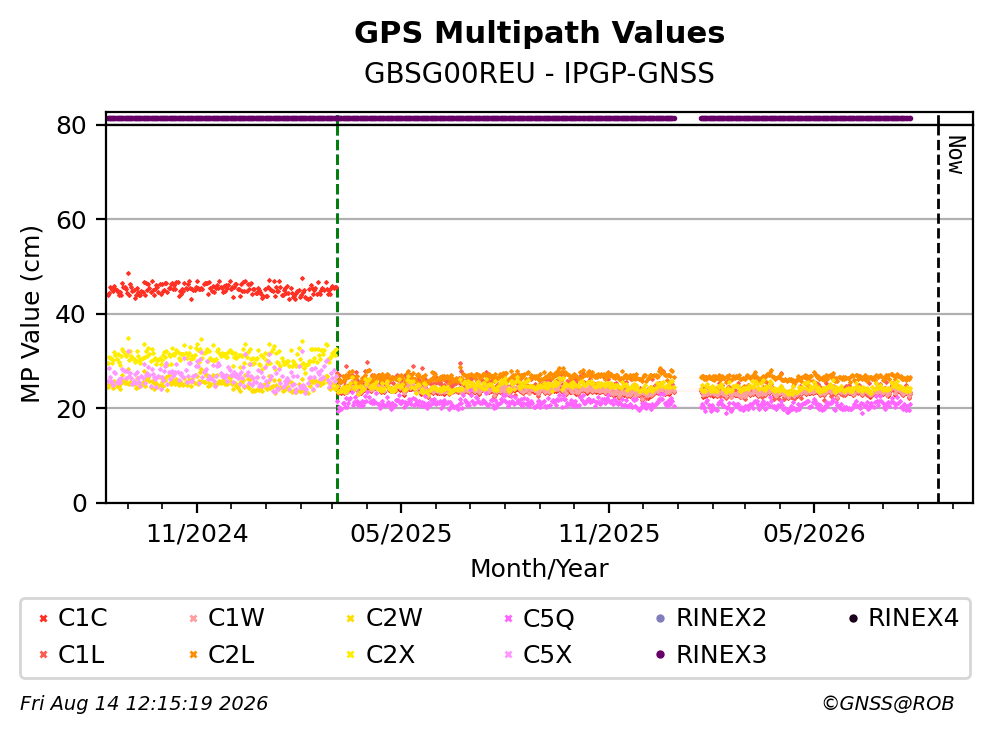
Task: Click the red C1C data cluster
Action: (222, 289)
